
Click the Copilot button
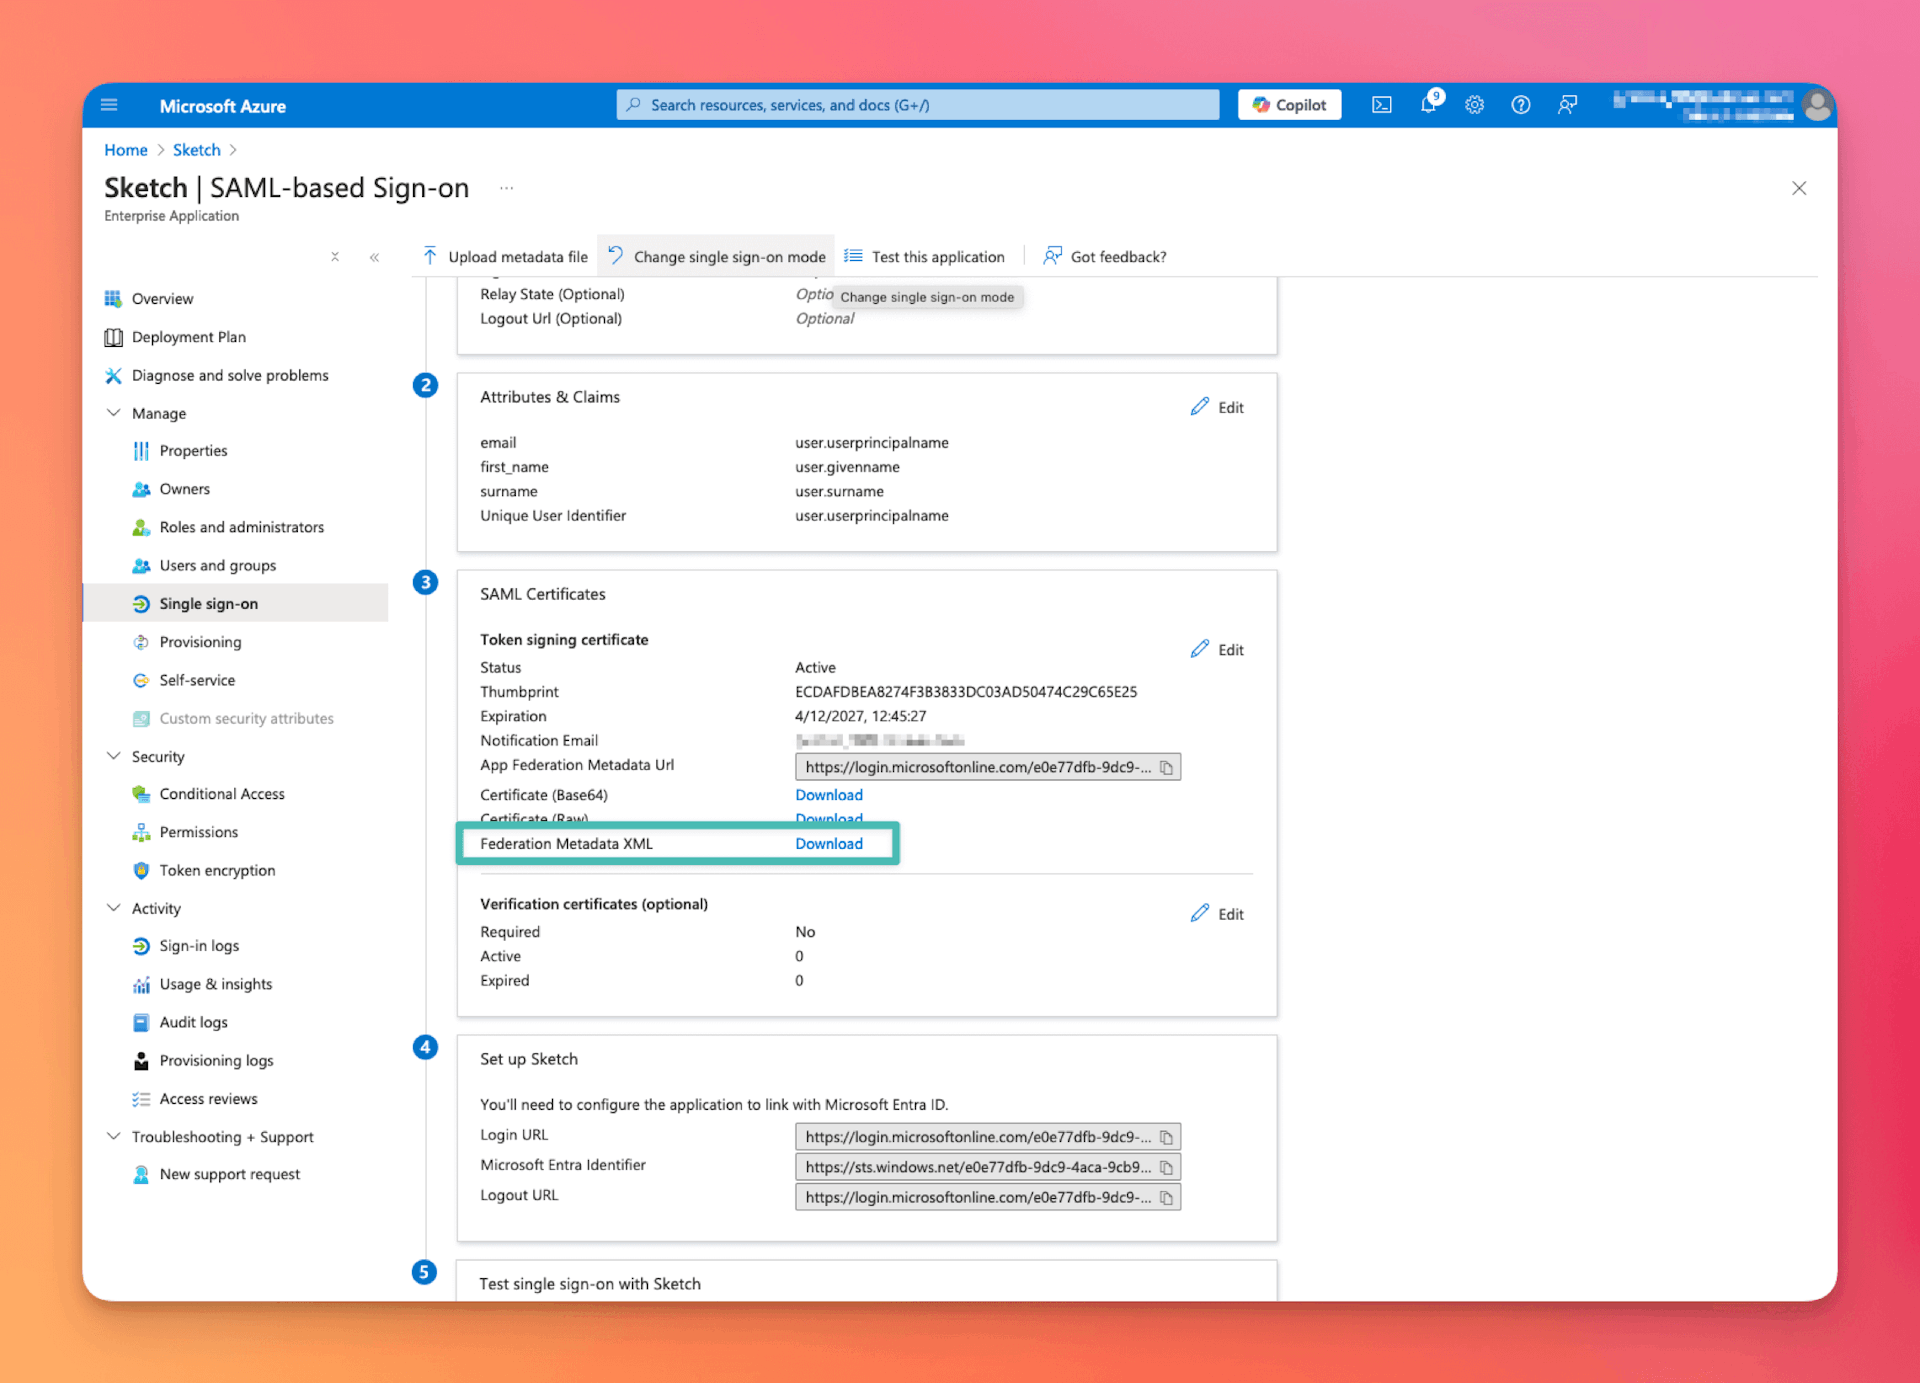pos(1289,105)
